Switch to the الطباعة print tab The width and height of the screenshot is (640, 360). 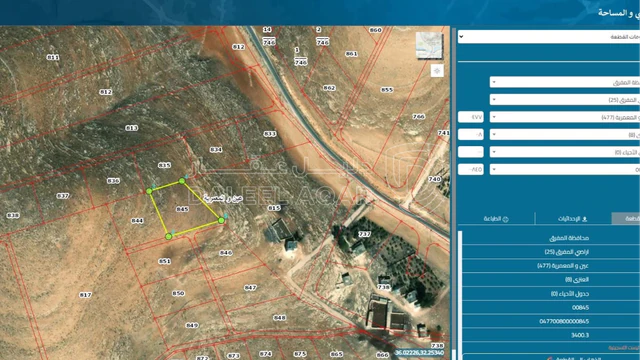click(496, 219)
